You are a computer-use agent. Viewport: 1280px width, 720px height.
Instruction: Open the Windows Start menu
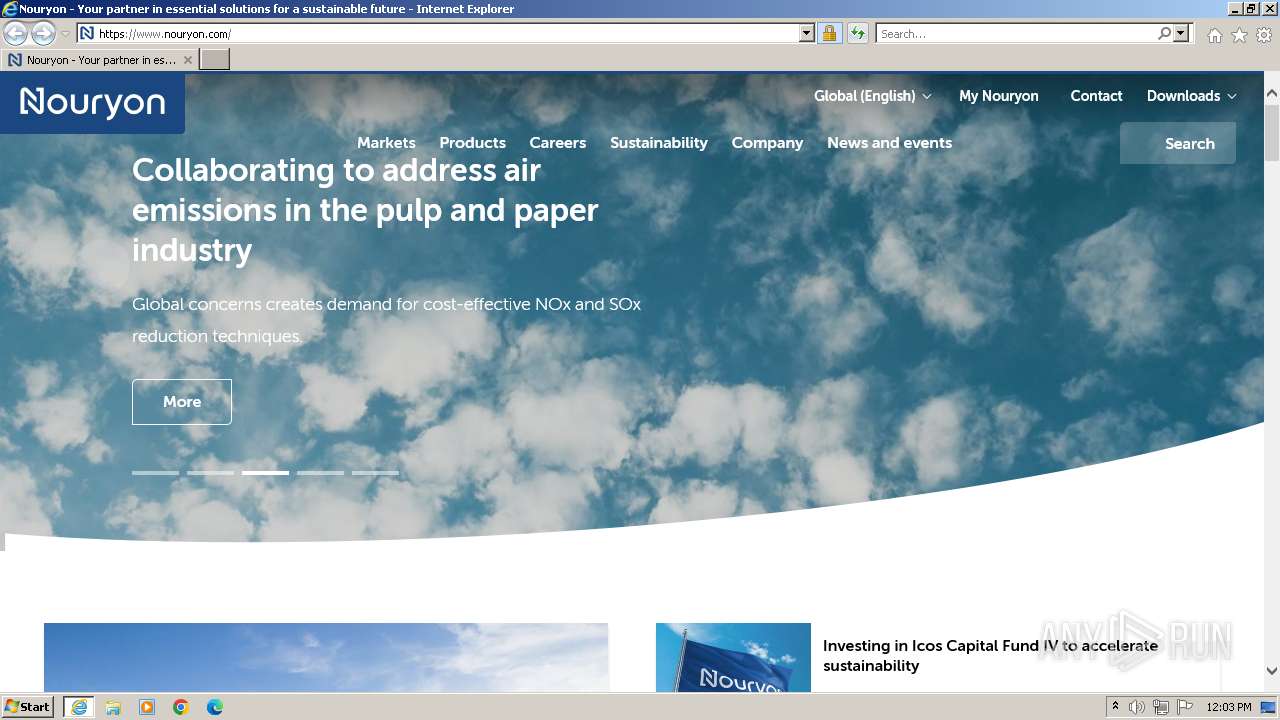(x=28, y=707)
